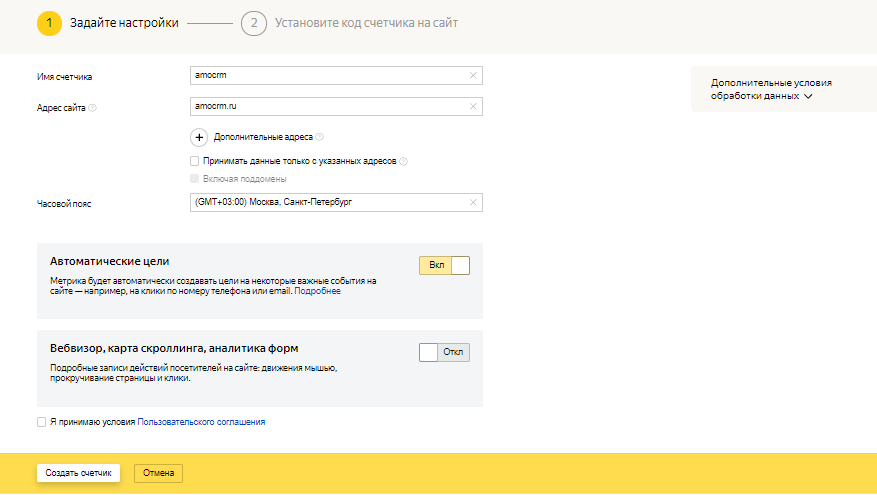
Task: Clear the site address field with X icon
Action: coord(473,106)
